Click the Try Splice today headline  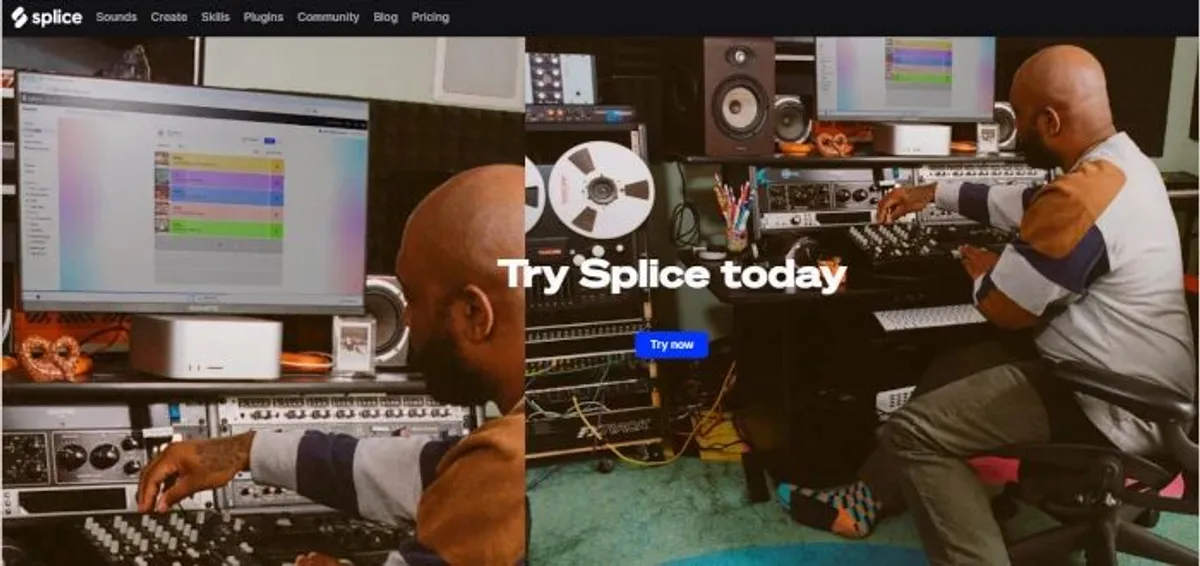coord(672,274)
